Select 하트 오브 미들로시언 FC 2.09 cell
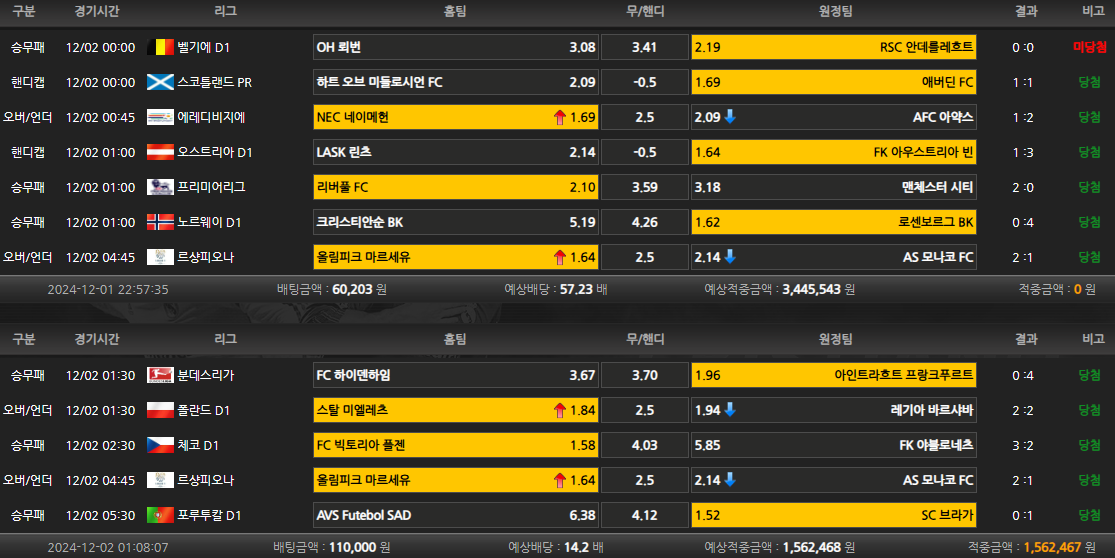Image resolution: width=1115 pixels, height=558 pixels. point(456,82)
